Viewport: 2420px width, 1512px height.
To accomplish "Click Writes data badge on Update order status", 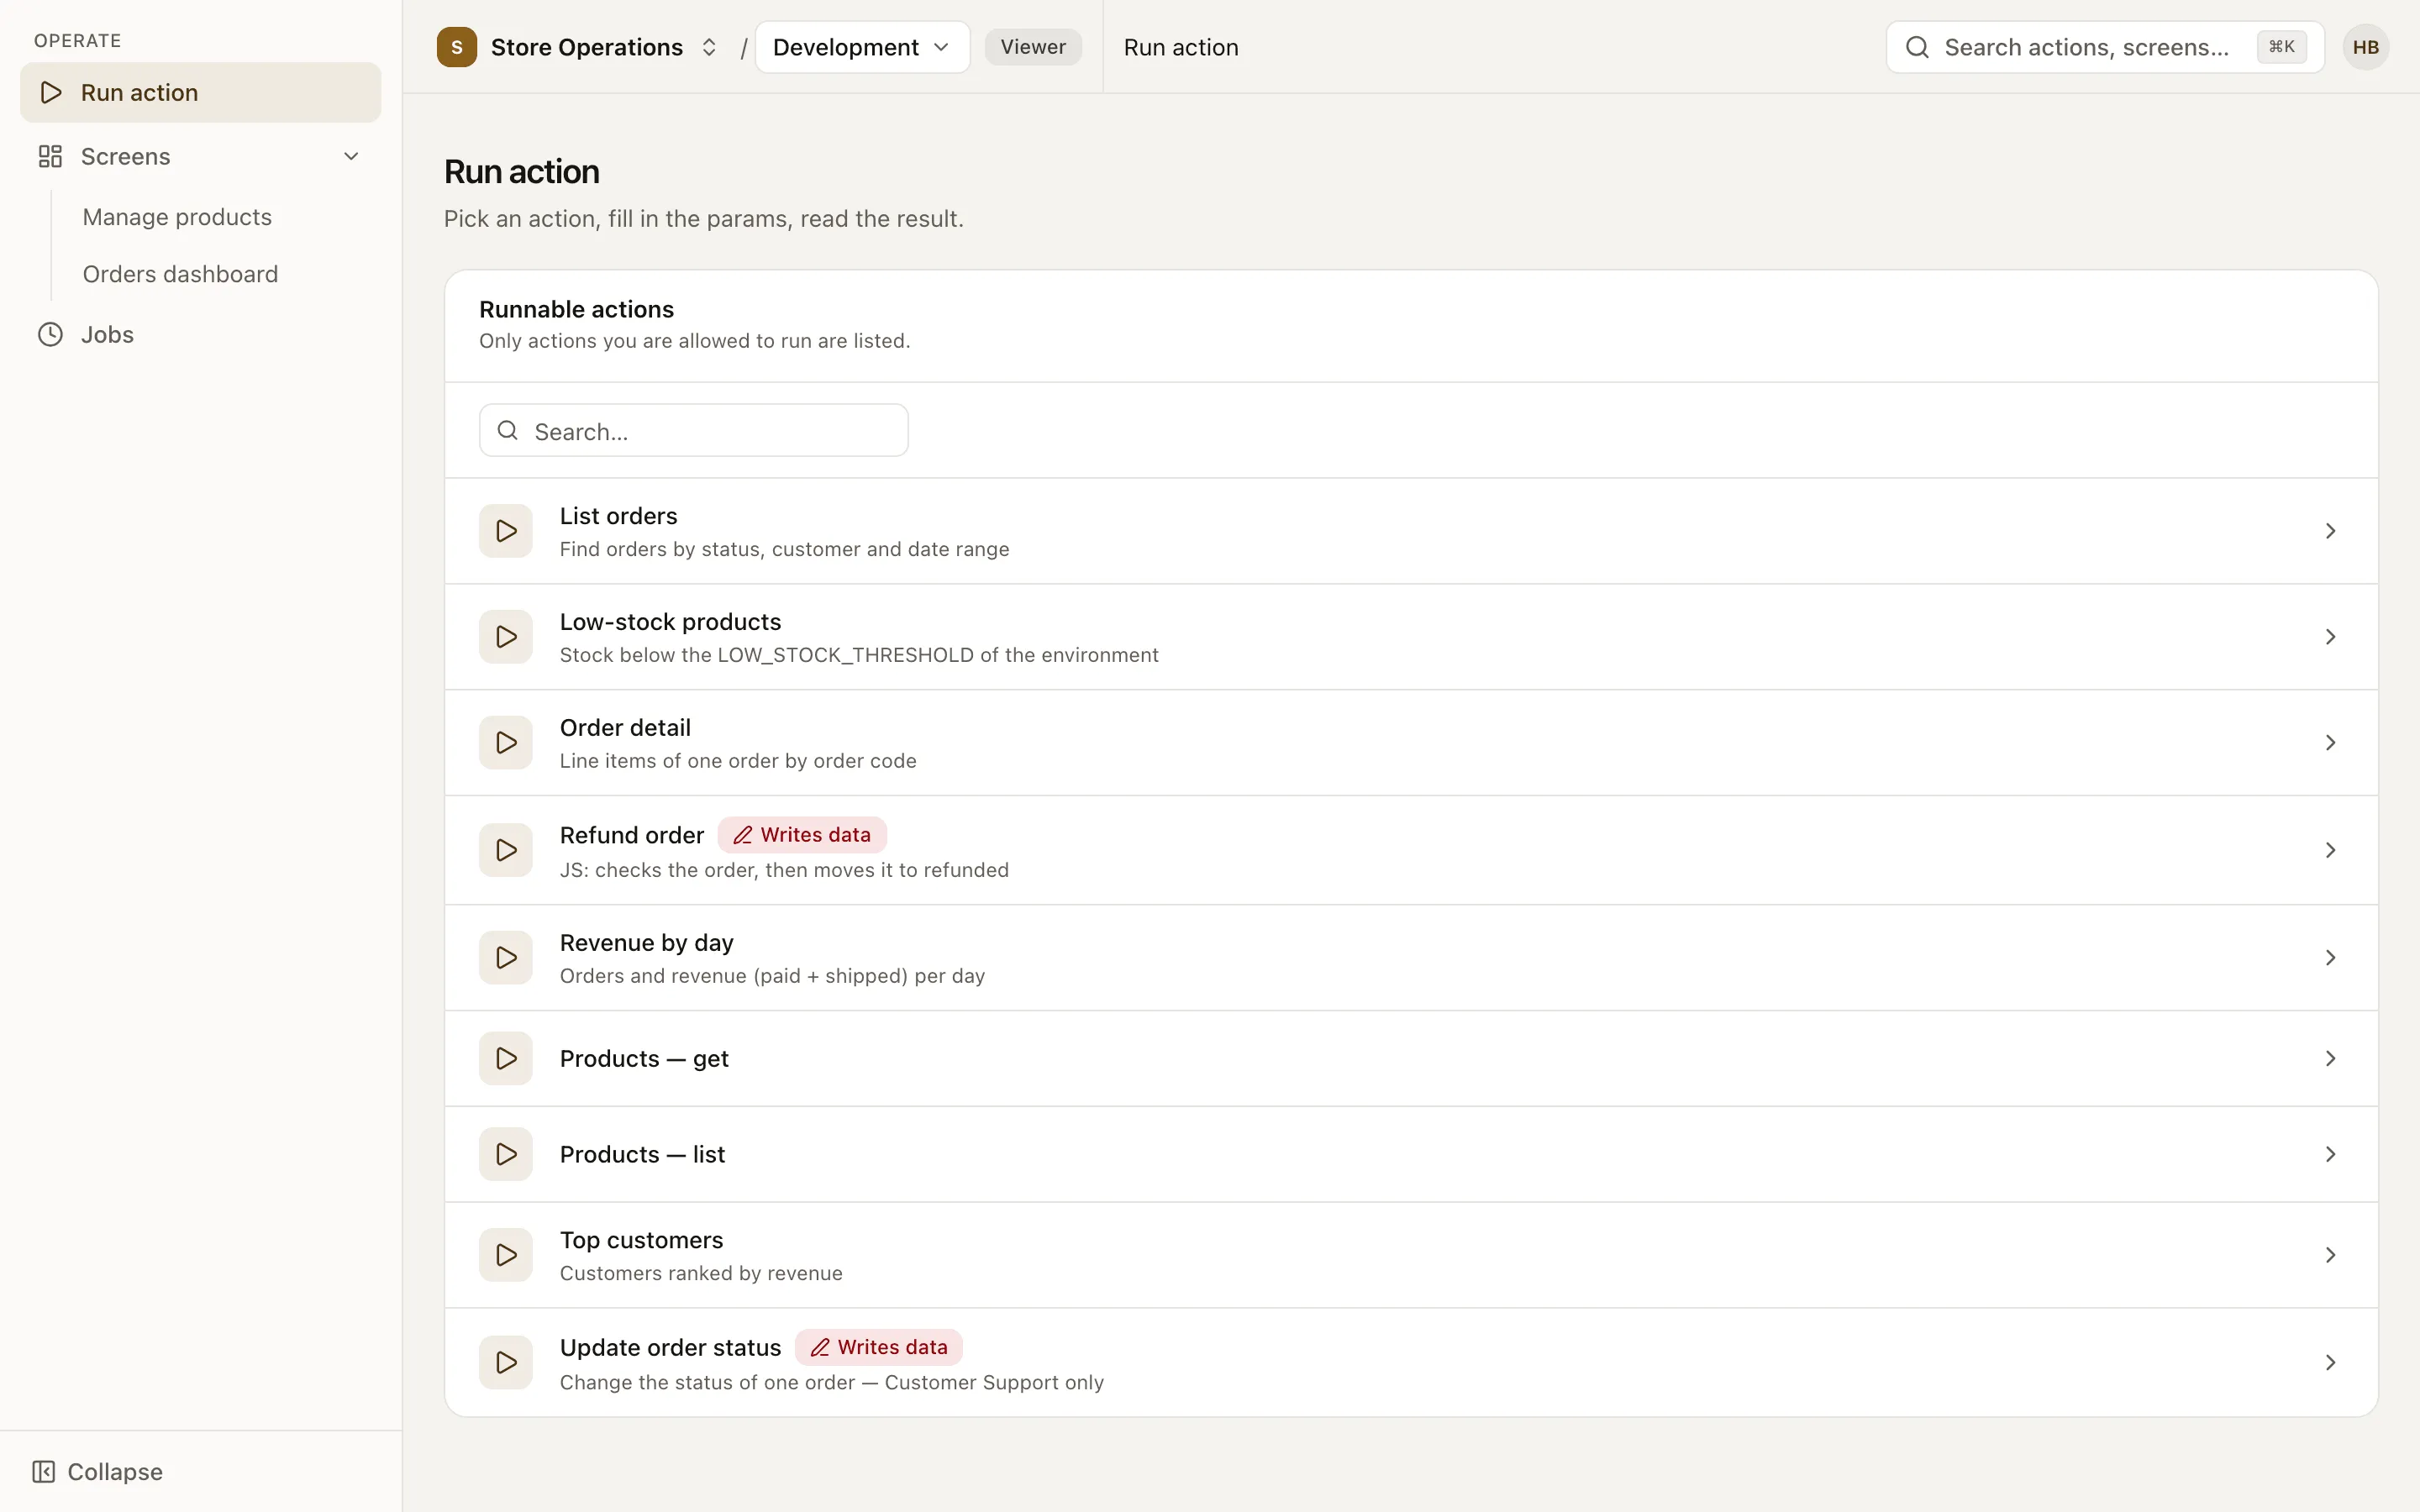I will point(879,1347).
